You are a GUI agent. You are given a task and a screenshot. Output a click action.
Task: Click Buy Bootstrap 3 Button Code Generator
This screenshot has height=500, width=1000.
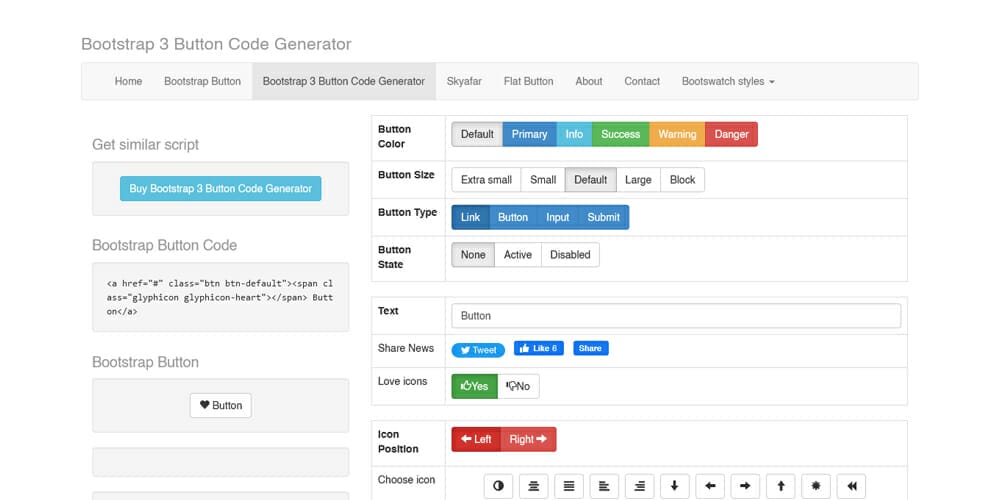(x=221, y=189)
